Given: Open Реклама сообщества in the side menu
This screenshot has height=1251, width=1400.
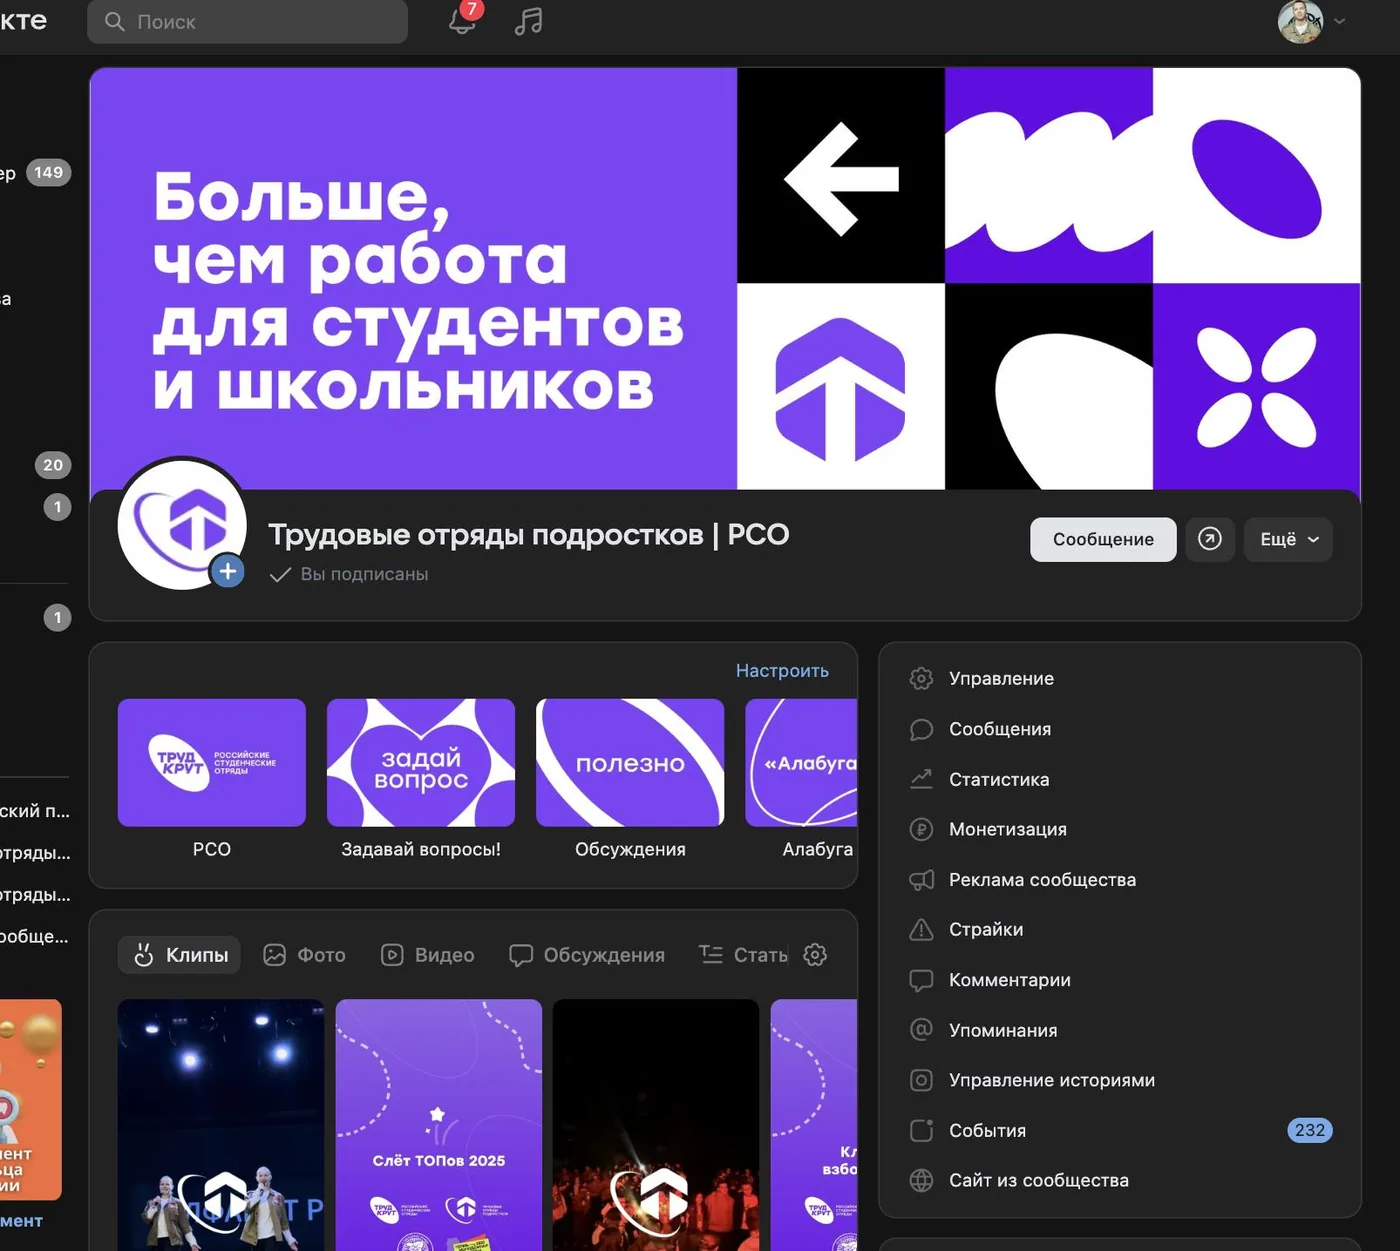Looking at the screenshot, I should click(x=1120, y=879).
